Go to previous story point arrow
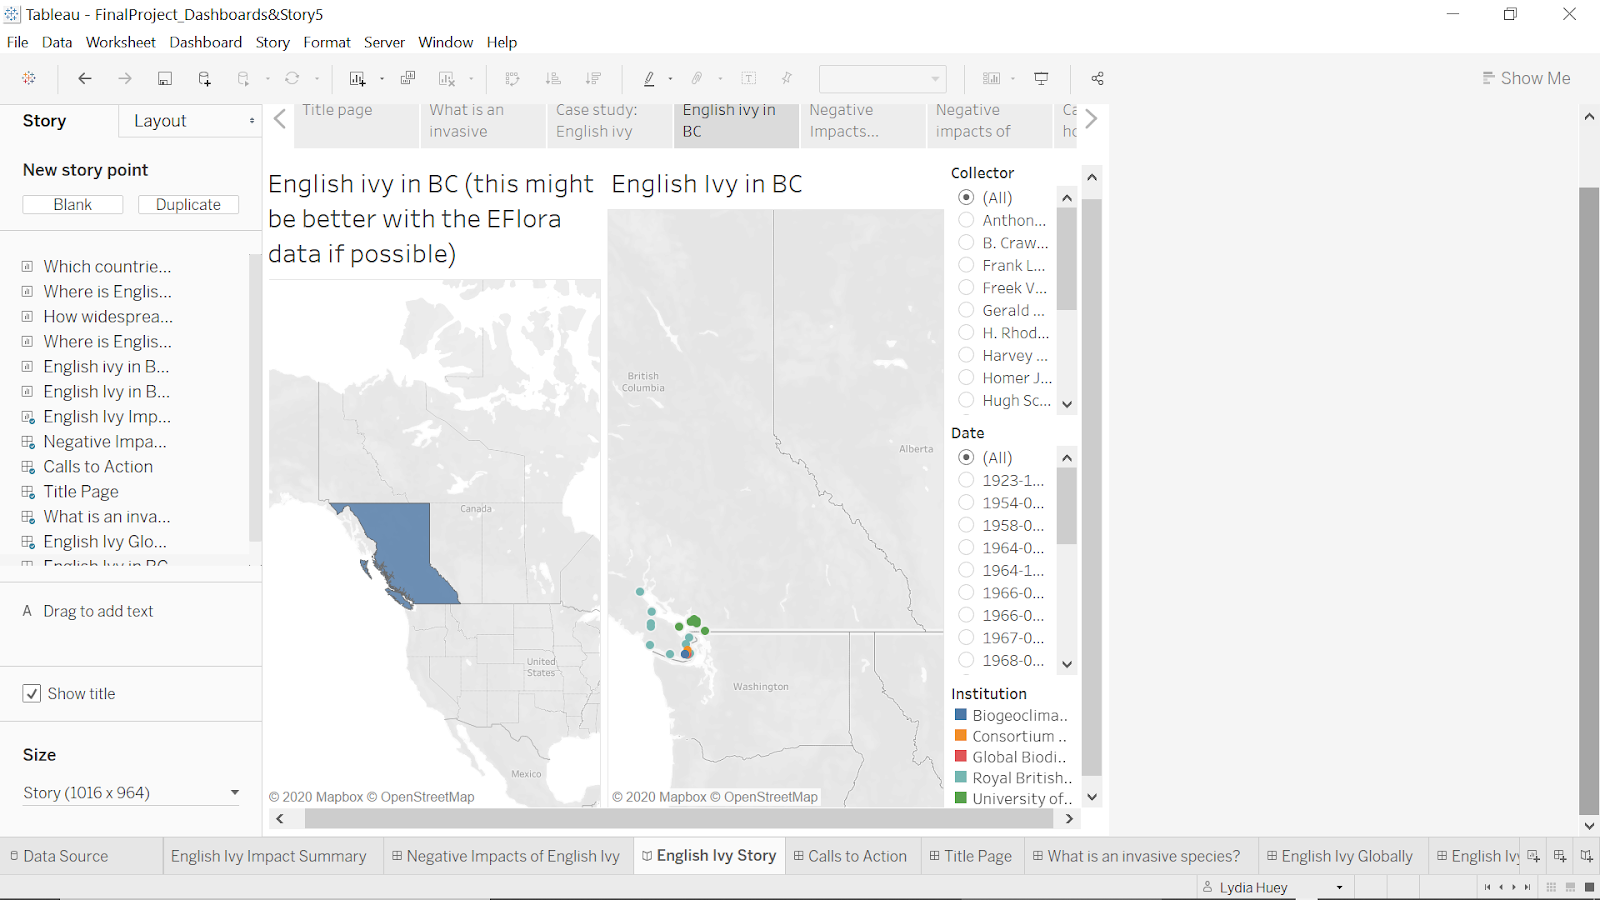1600x900 pixels. 280,119
